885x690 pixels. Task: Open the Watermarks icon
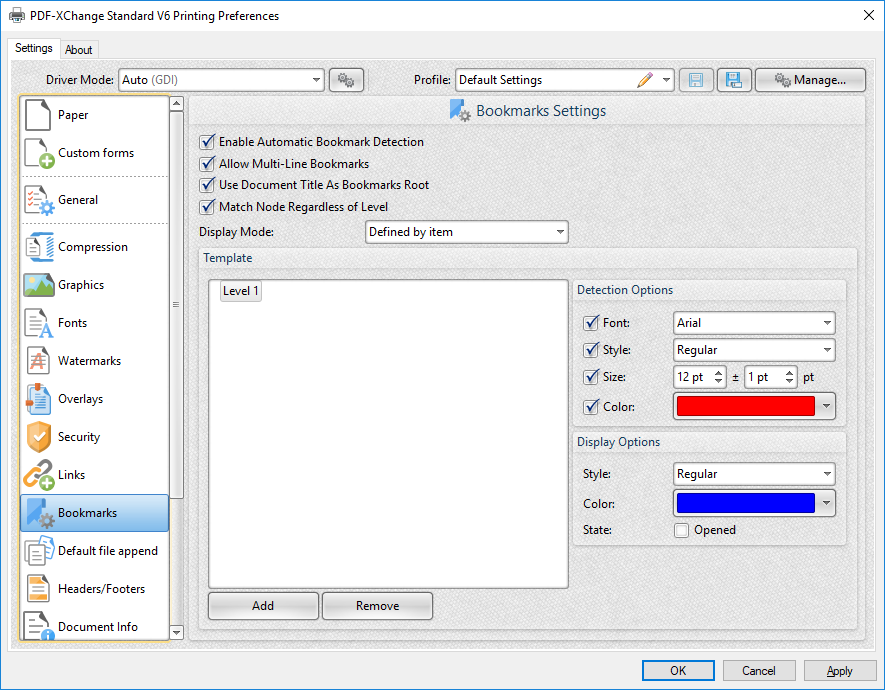pyautogui.click(x=38, y=361)
